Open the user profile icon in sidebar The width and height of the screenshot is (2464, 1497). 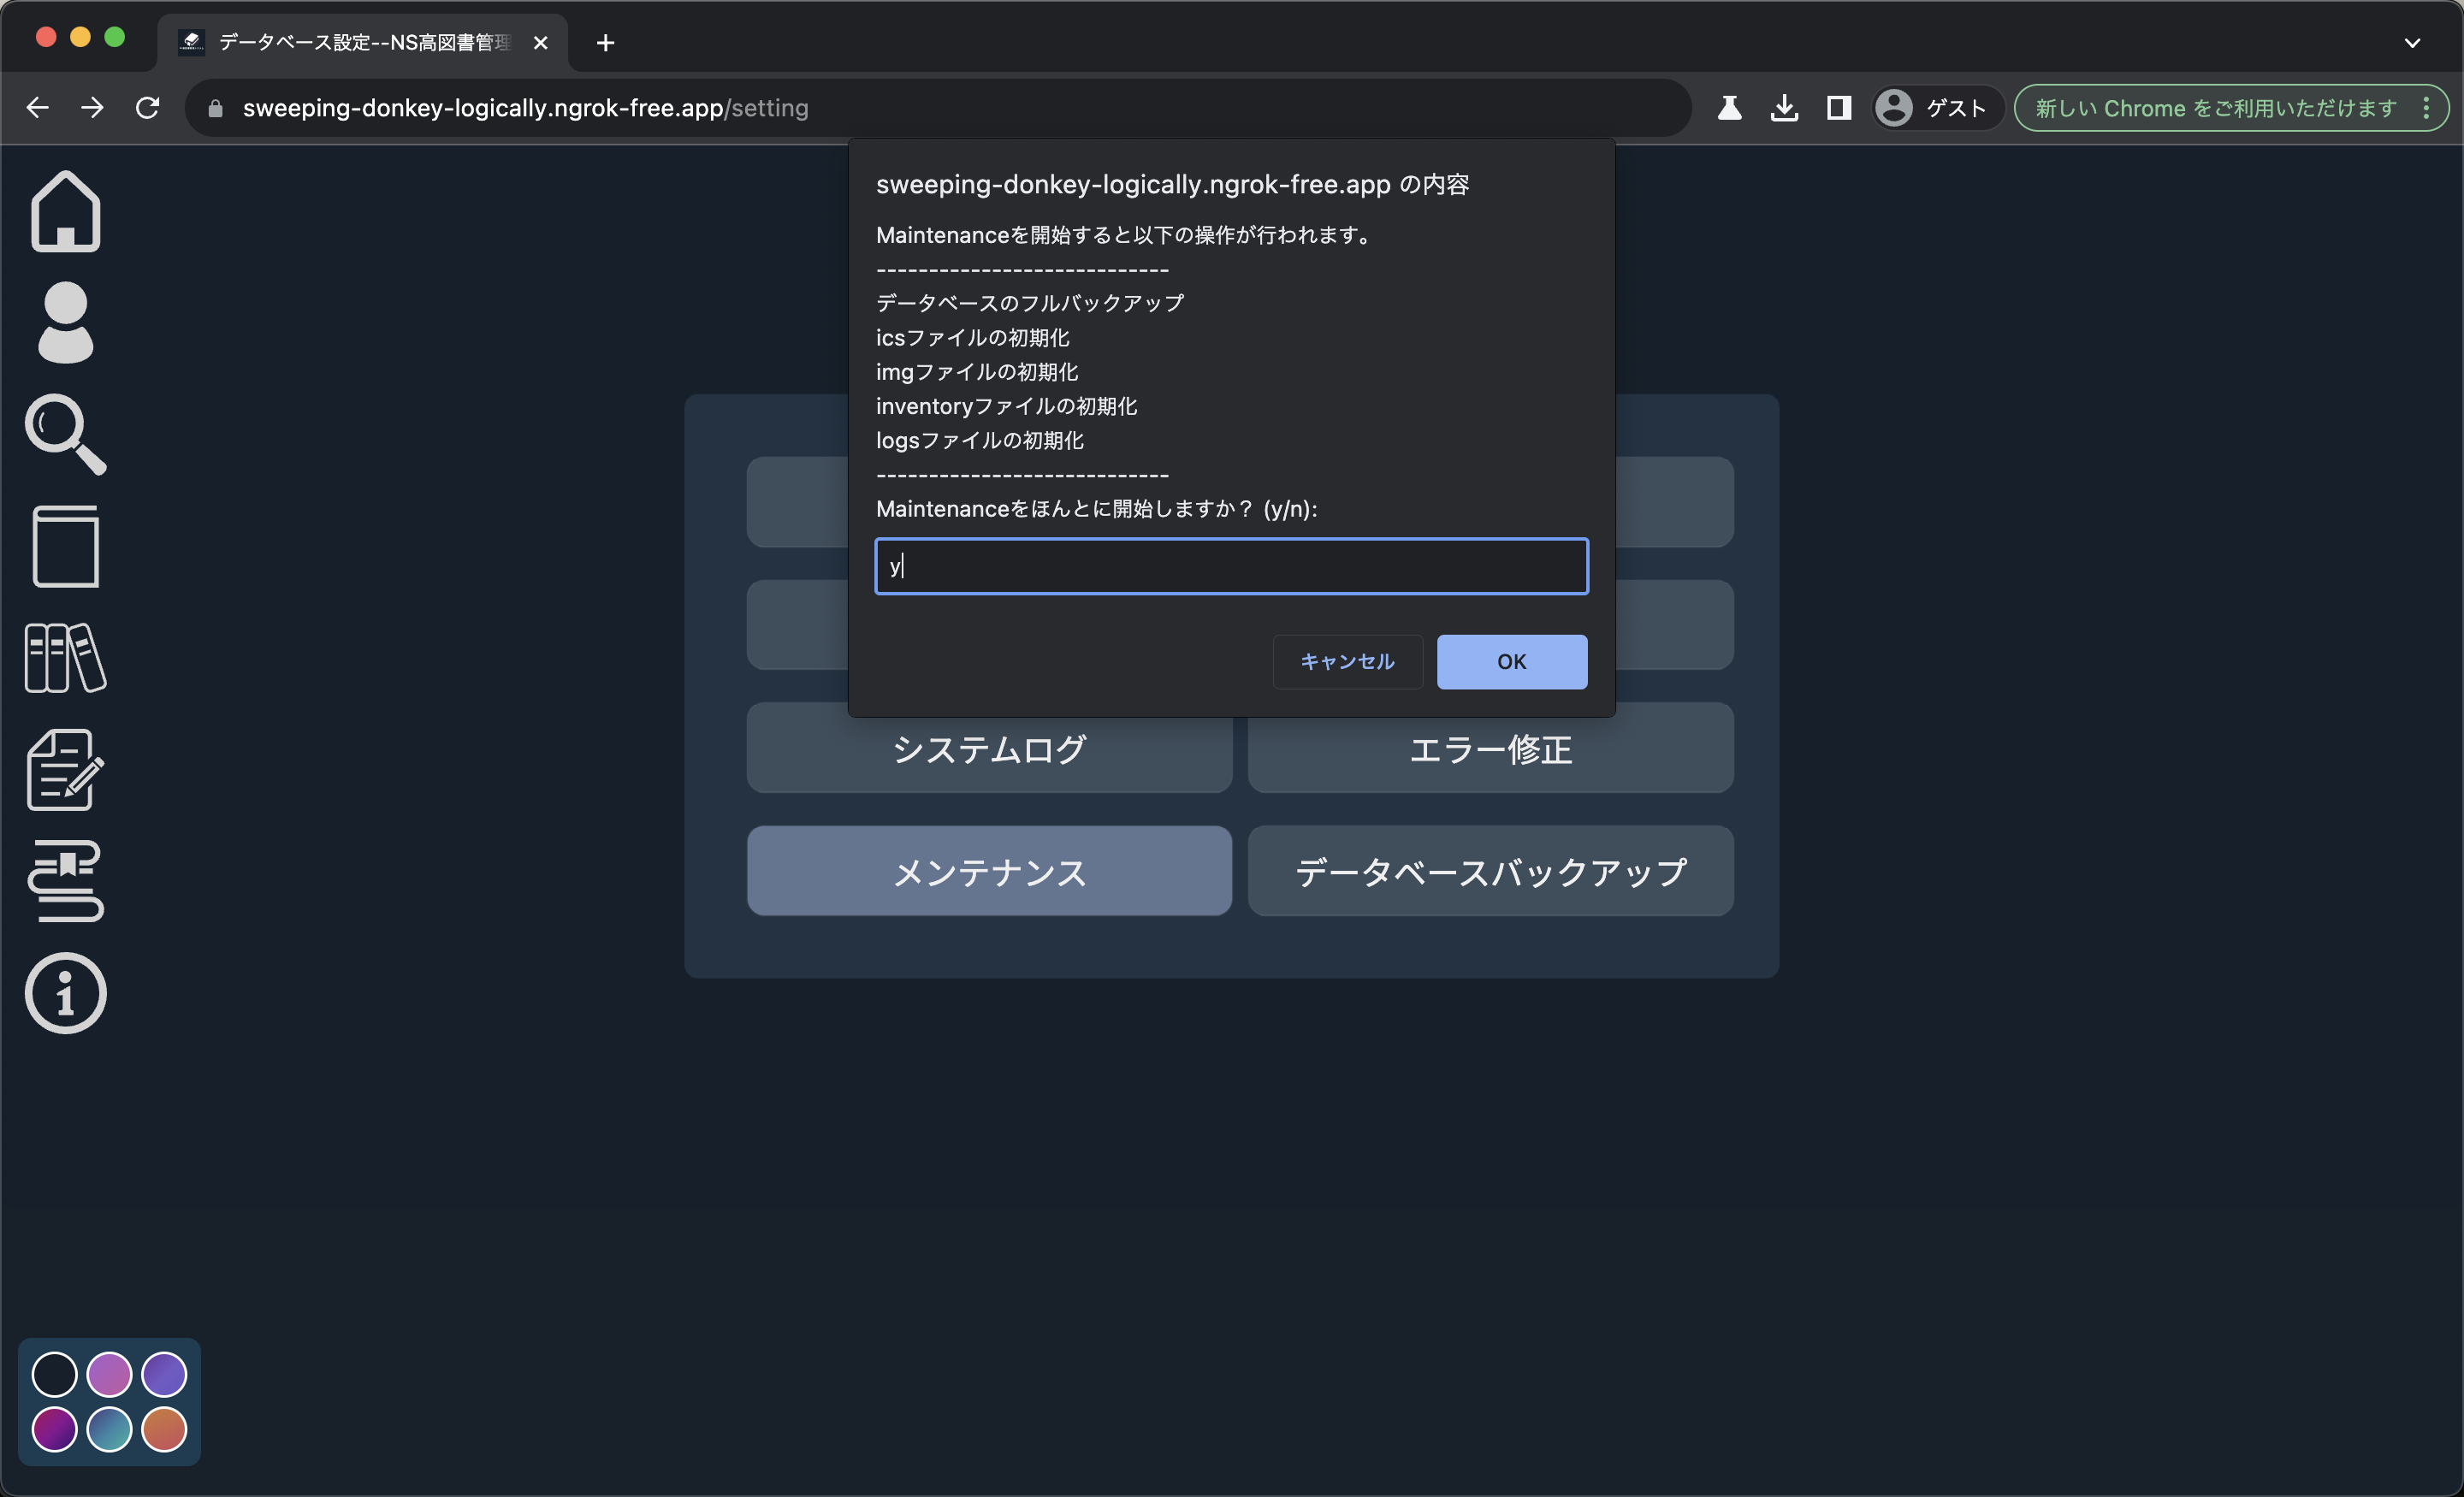(x=66, y=322)
